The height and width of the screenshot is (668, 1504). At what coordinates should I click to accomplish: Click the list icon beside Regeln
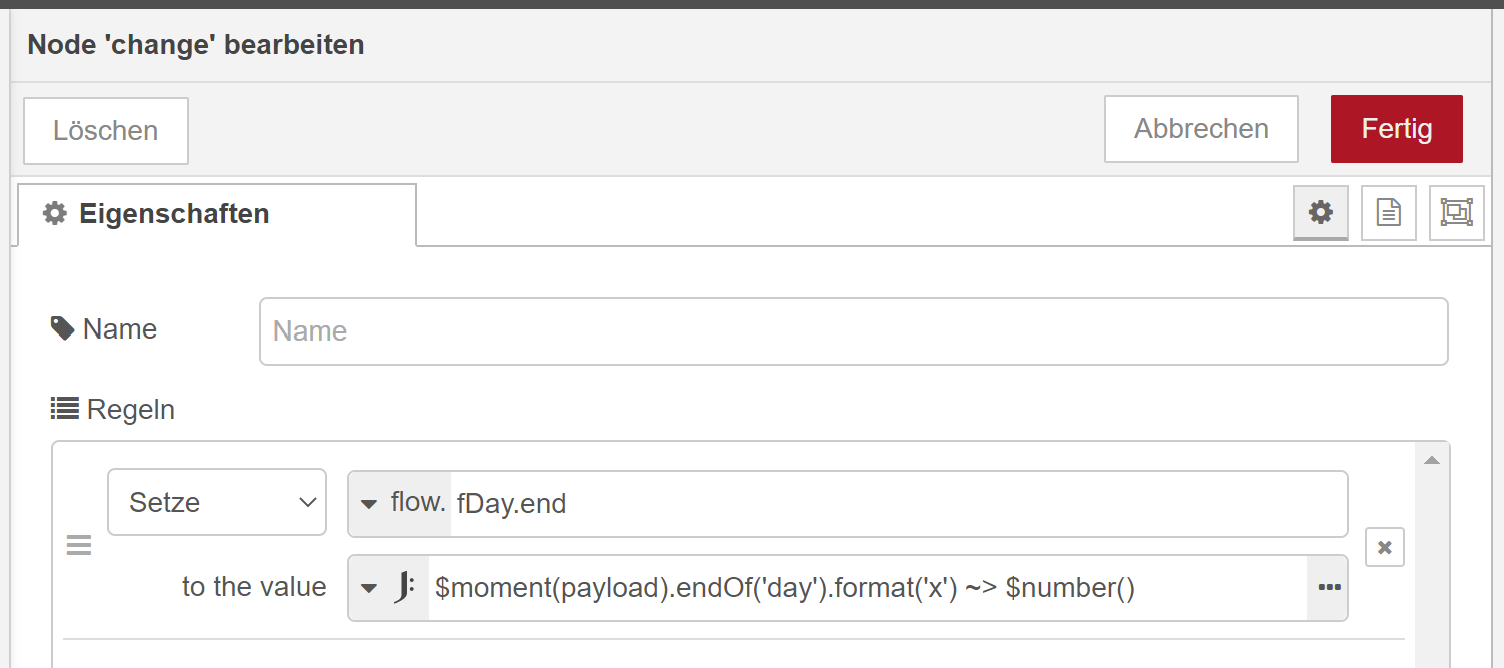click(x=65, y=408)
